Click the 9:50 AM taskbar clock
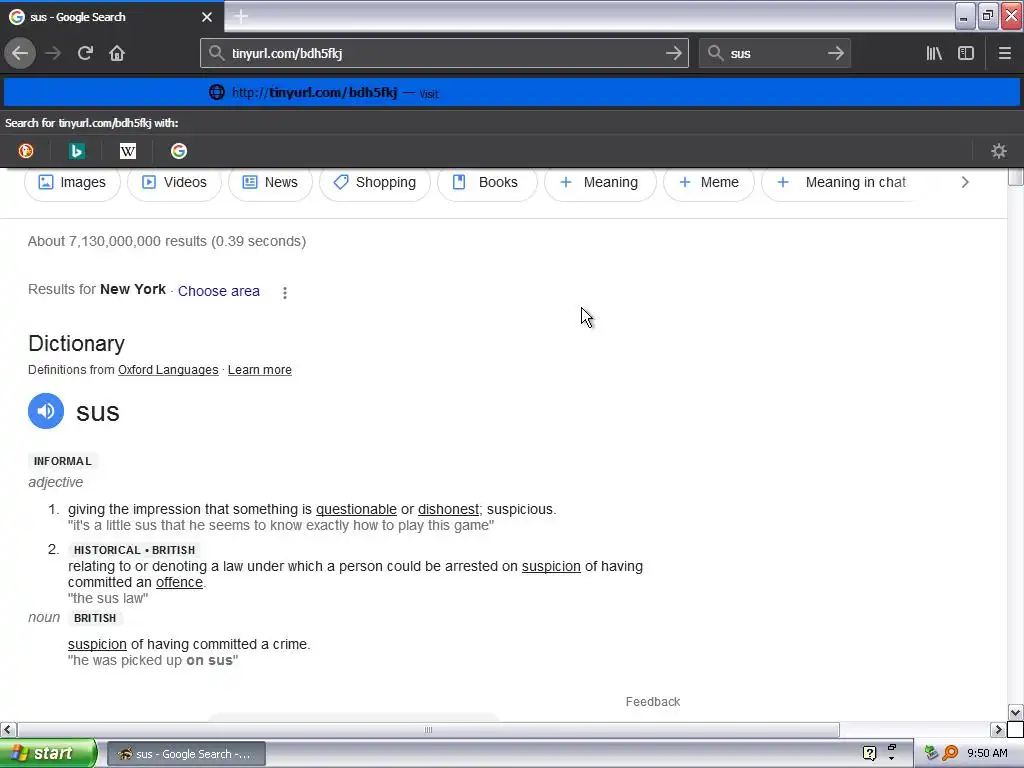Screen dimensions: 1024x768 tap(987, 754)
